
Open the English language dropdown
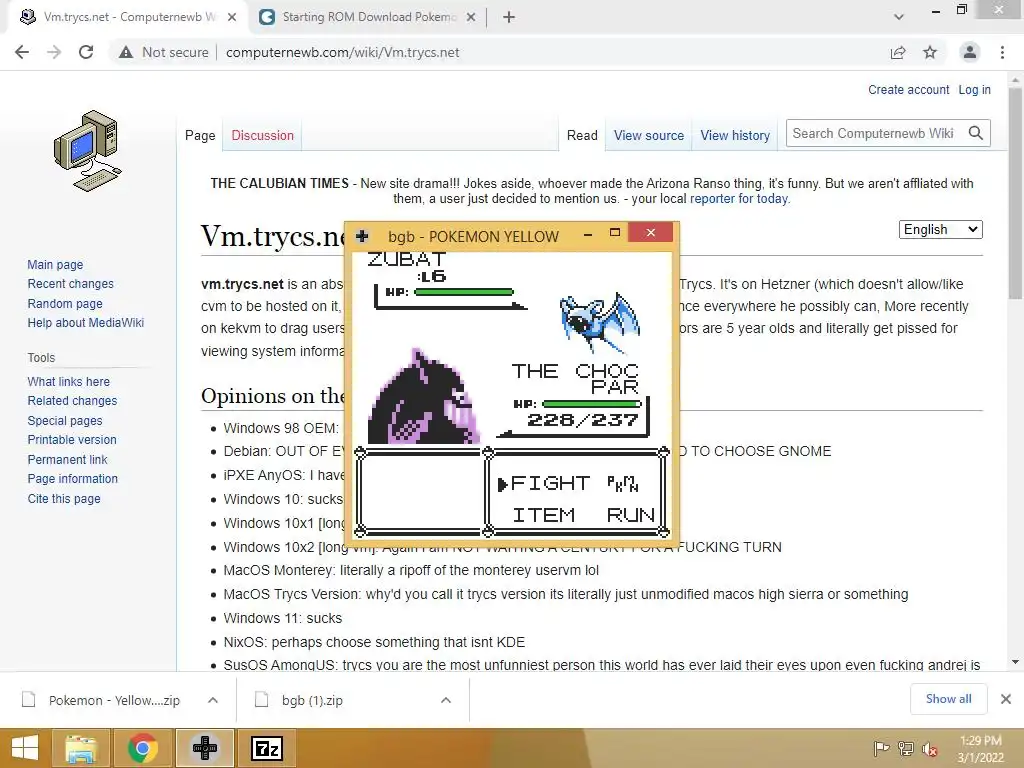(940, 229)
